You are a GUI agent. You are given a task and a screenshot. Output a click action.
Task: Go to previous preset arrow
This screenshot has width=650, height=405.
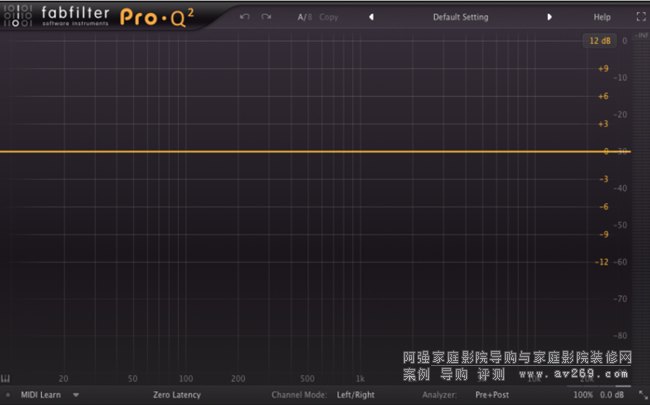pyautogui.click(x=371, y=17)
